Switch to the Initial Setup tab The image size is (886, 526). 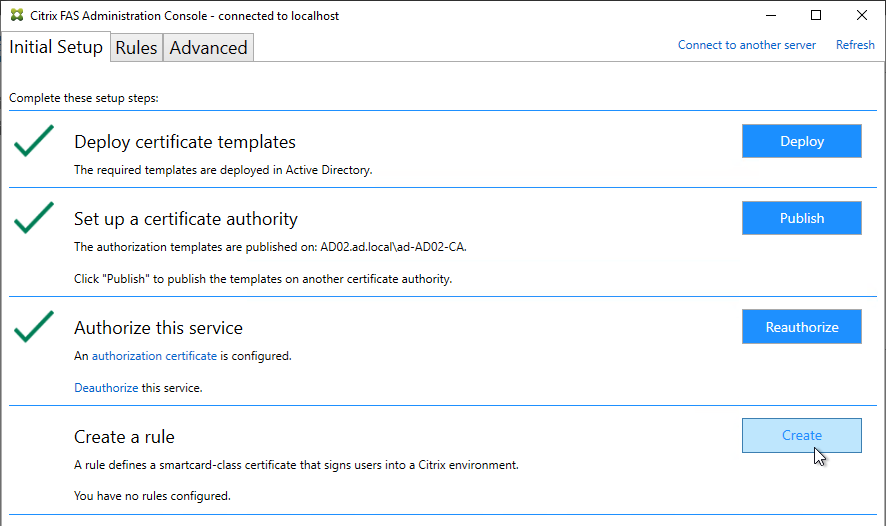click(x=56, y=47)
